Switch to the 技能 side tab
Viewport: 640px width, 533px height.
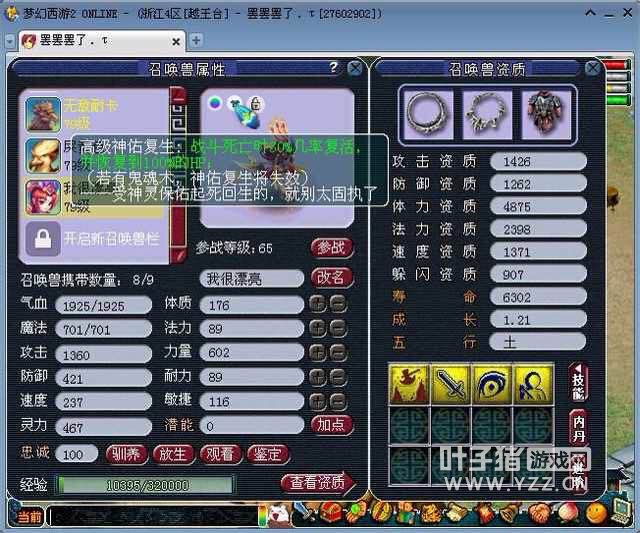pyautogui.click(x=578, y=382)
